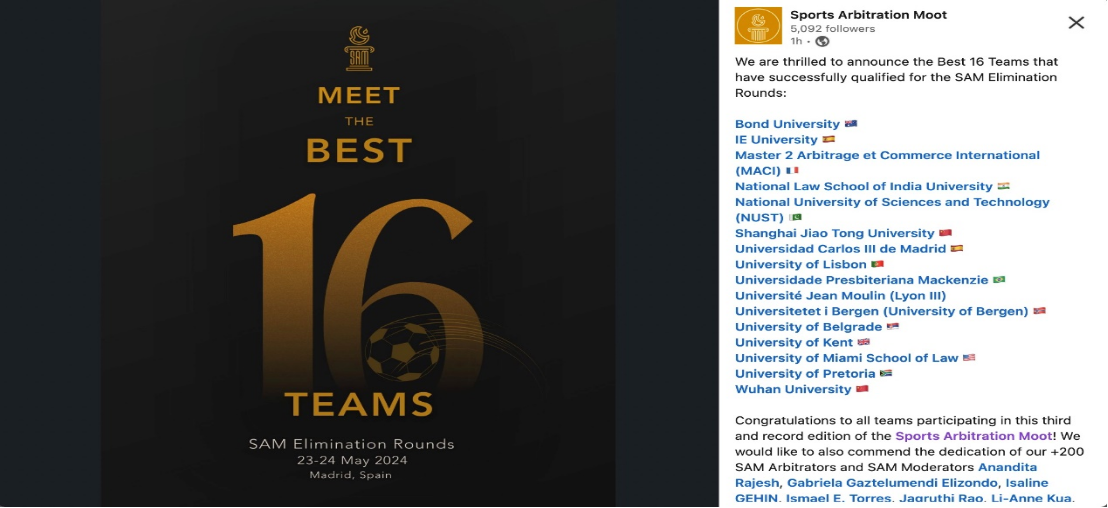Open Universidad Carlos III de Madrid
The image size is (1108, 508).
840,248
